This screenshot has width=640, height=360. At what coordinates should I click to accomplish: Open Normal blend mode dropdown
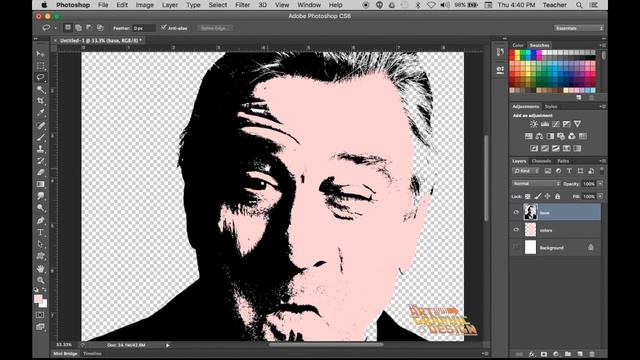(x=536, y=184)
